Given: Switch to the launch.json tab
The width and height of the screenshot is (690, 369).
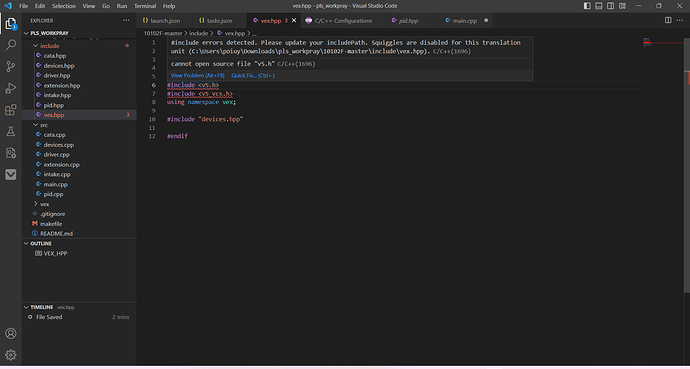Looking at the screenshot, I should tap(165, 21).
